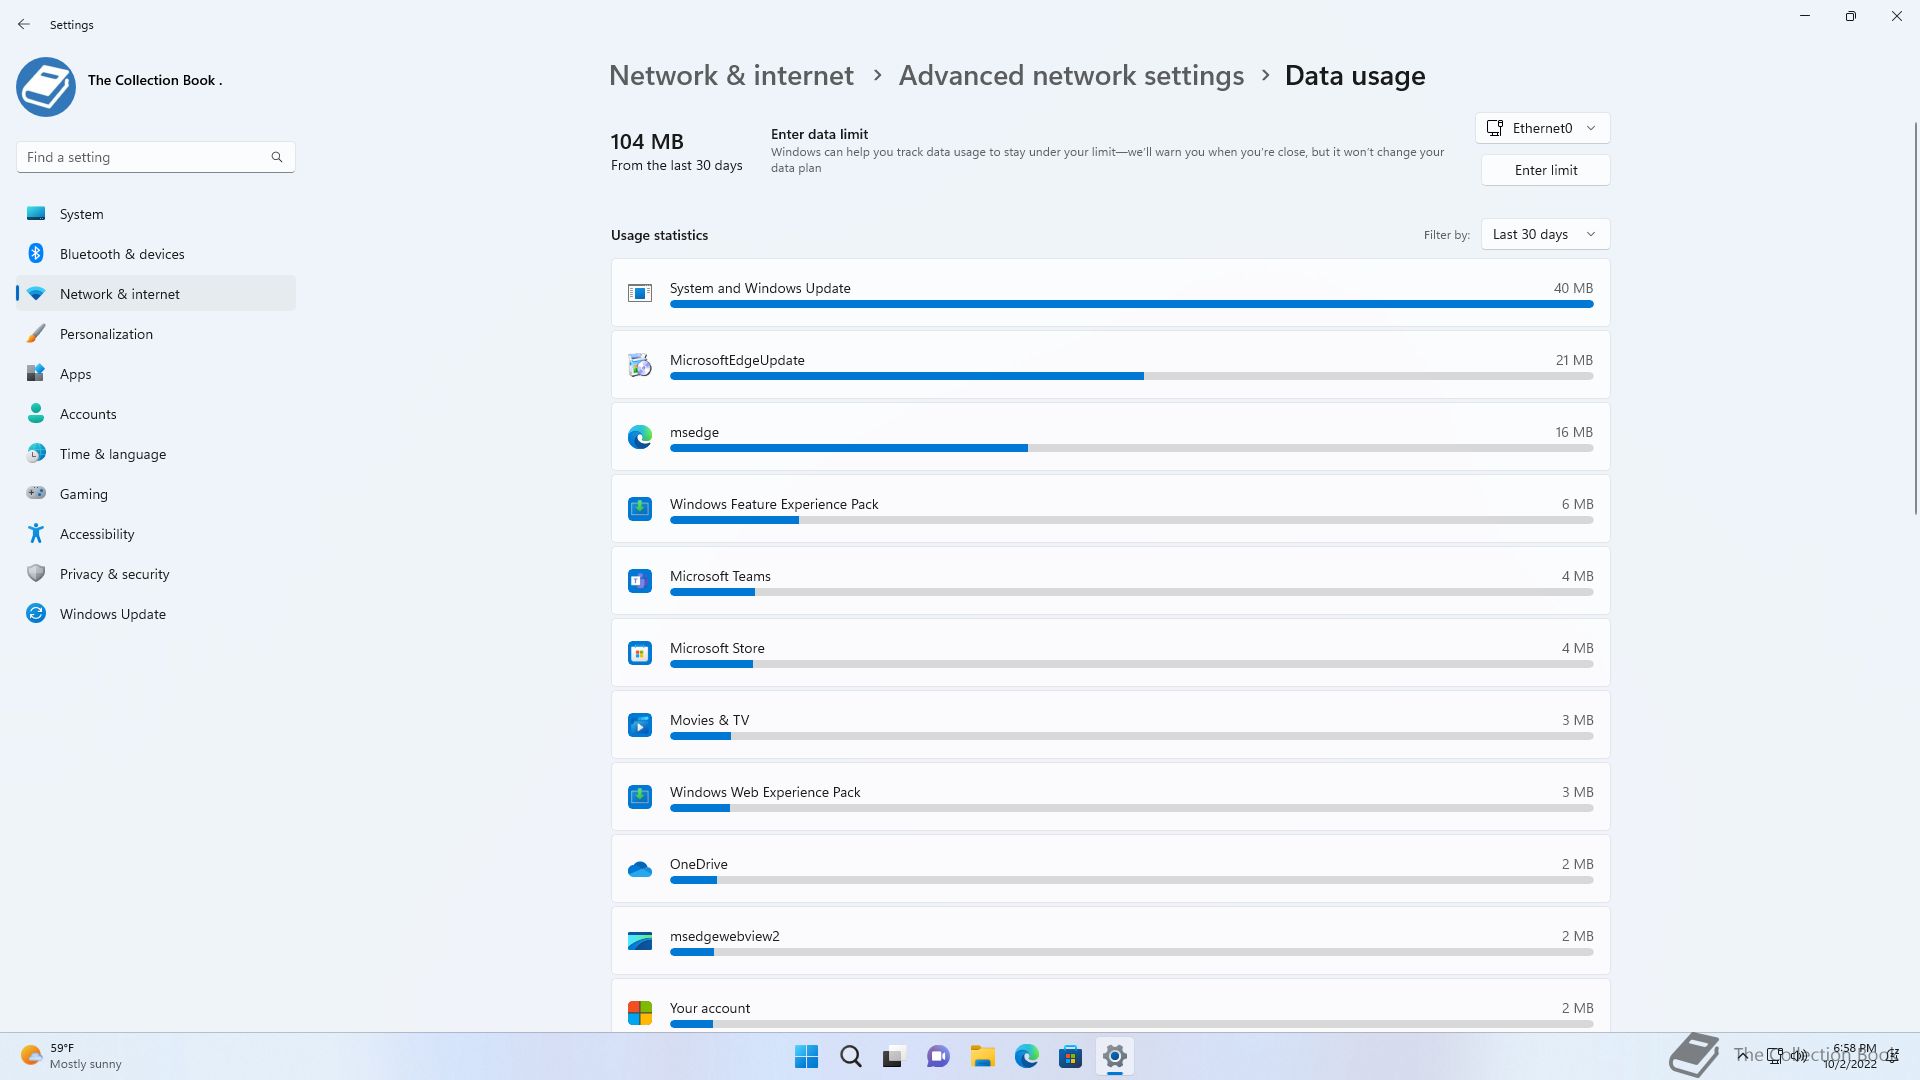Click the Apps icon in sidebar

click(x=36, y=373)
